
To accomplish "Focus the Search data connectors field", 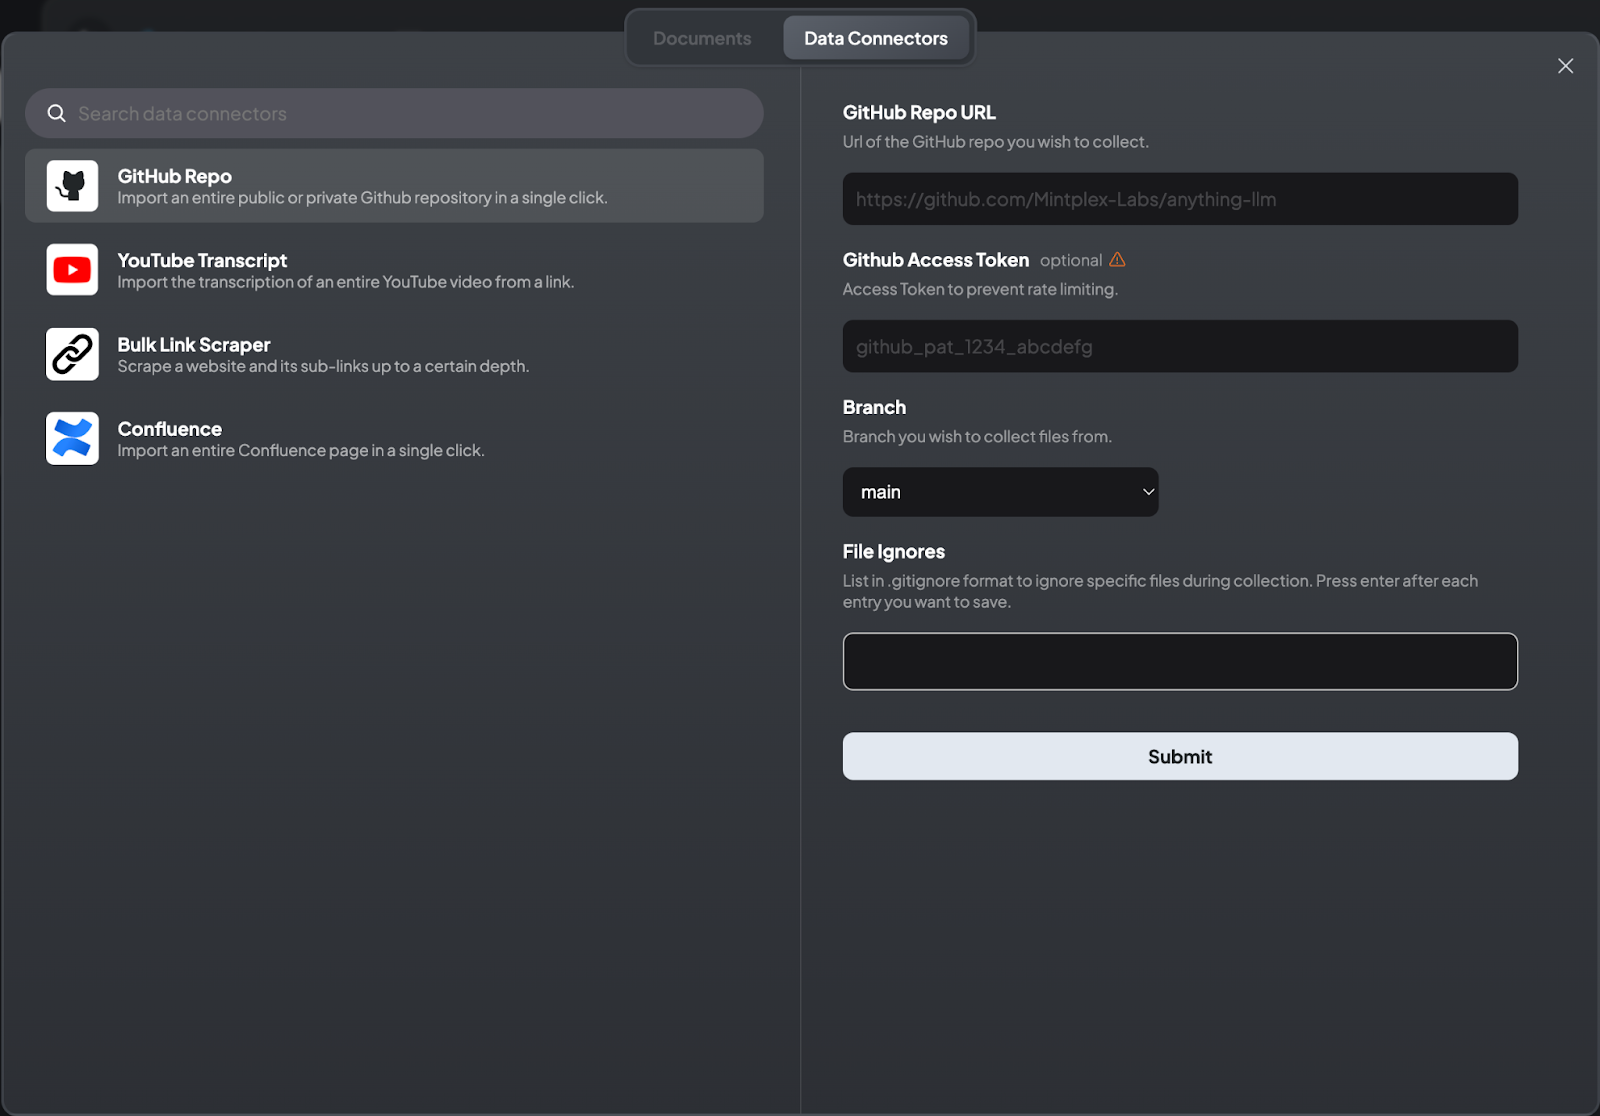I will click(x=394, y=113).
